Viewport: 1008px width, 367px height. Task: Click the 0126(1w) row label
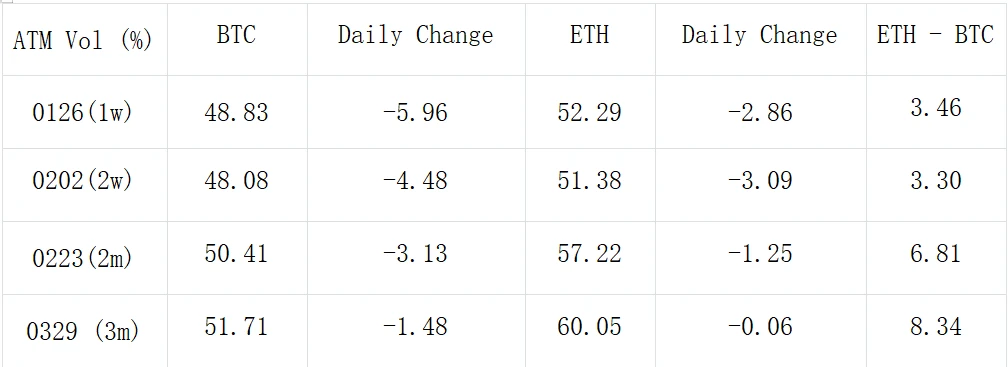[x=82, y=113]
